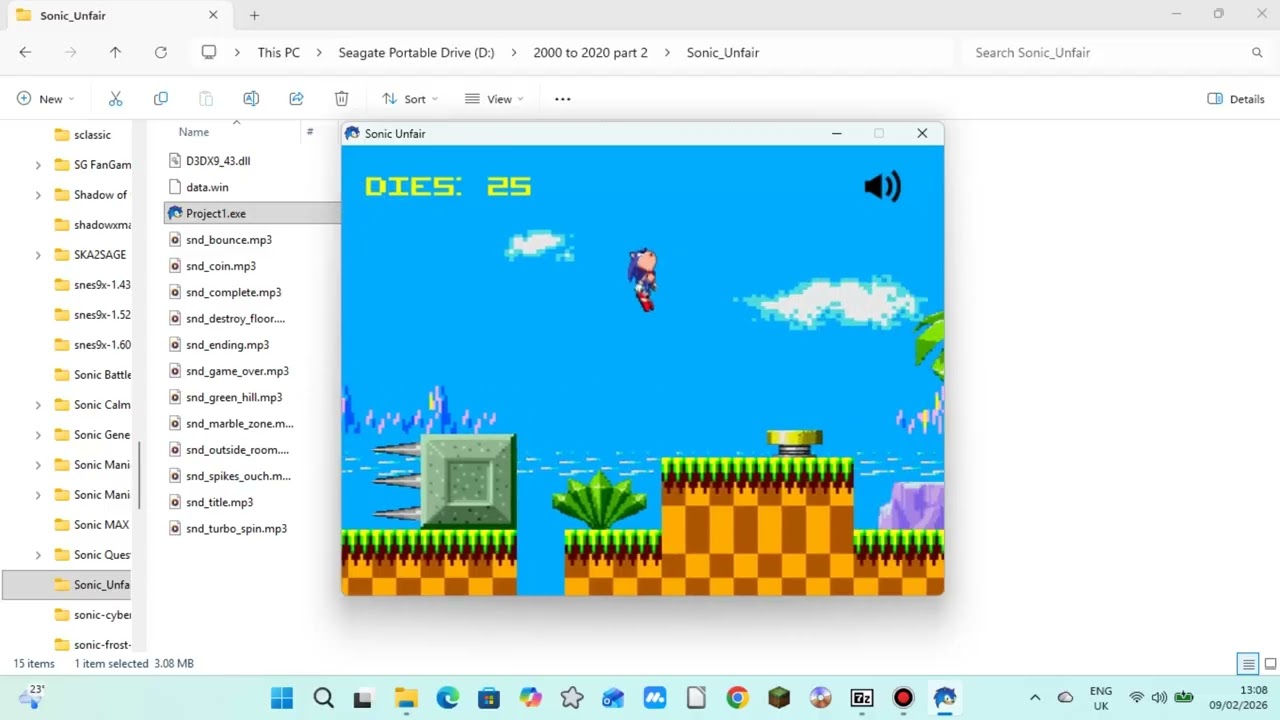
Task: Go back with the left arrow button
Action: 25,52
